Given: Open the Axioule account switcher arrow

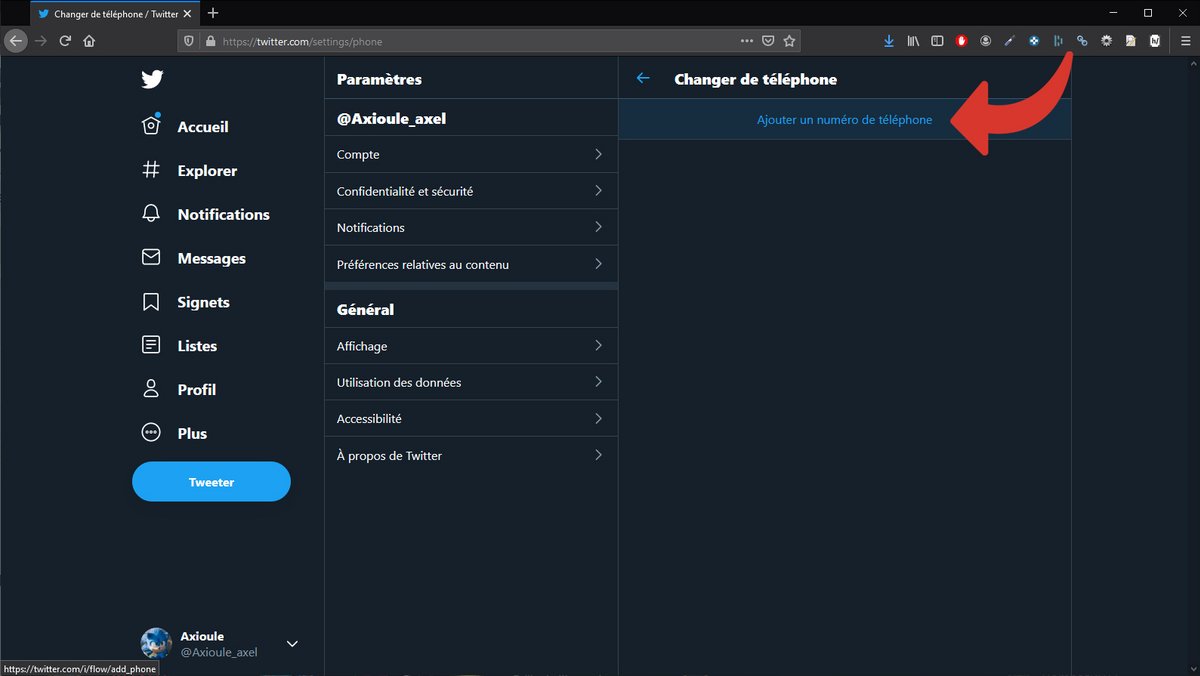Looking at the screenshot, I should pos(292,644).
